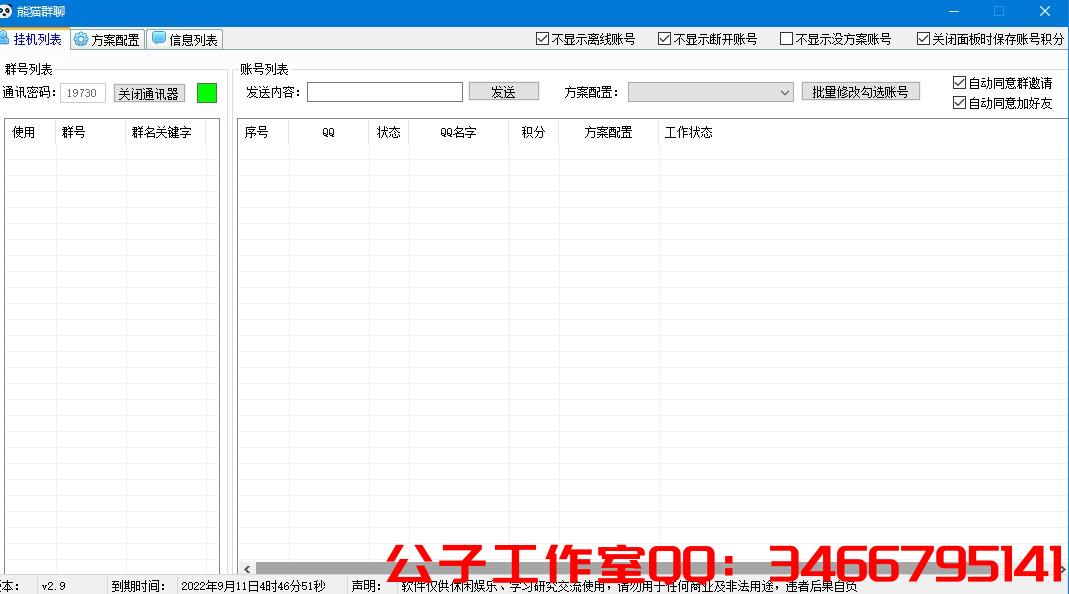Screen dimensions: 1069x594
Task: Sort by 积分 column header
Action: (x=533, y=132)
